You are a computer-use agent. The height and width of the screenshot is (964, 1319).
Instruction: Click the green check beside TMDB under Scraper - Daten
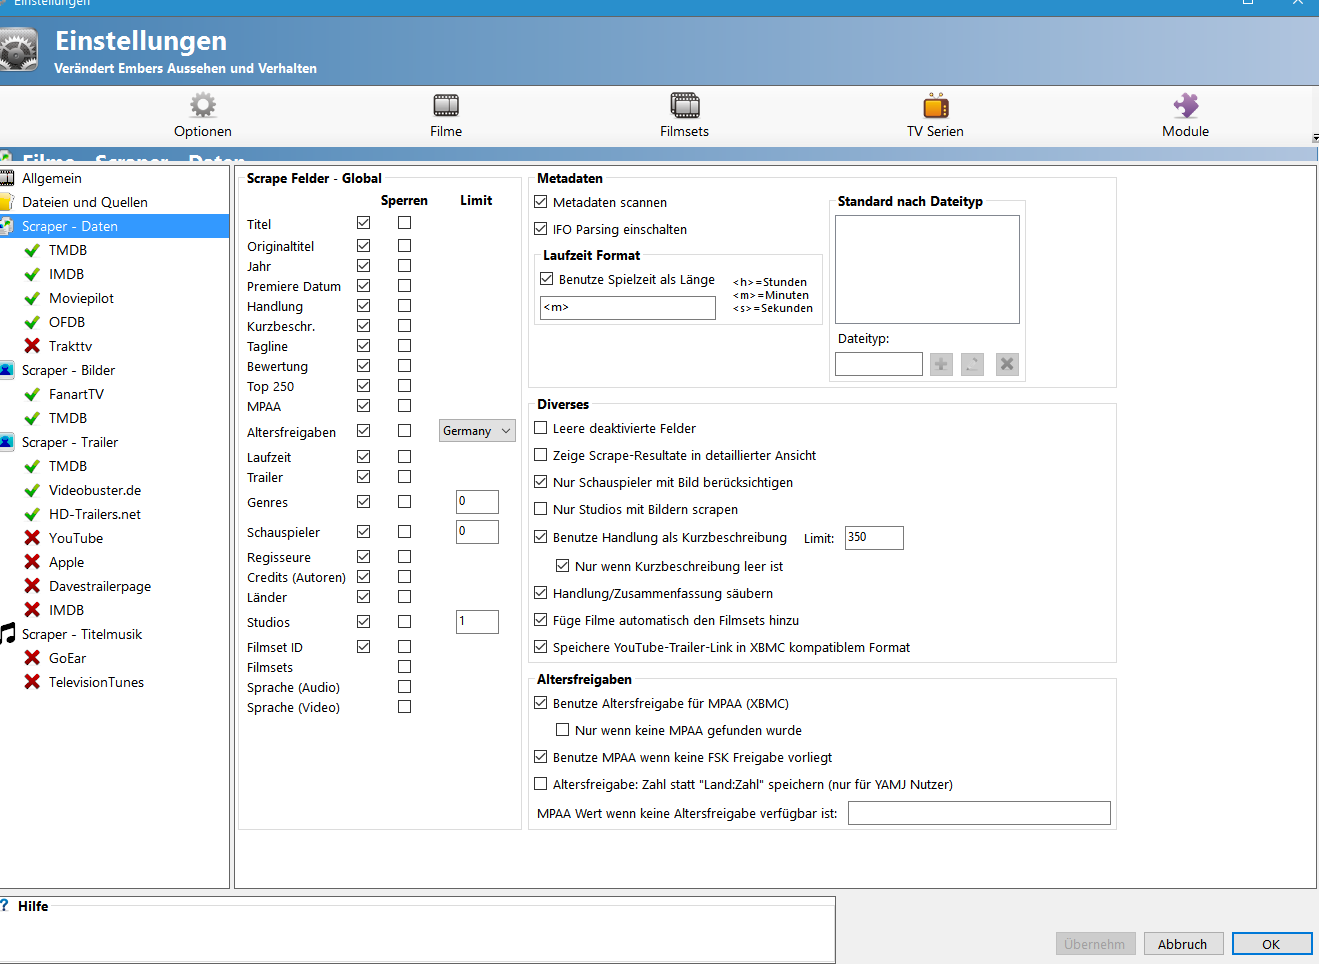coord(32,250)
